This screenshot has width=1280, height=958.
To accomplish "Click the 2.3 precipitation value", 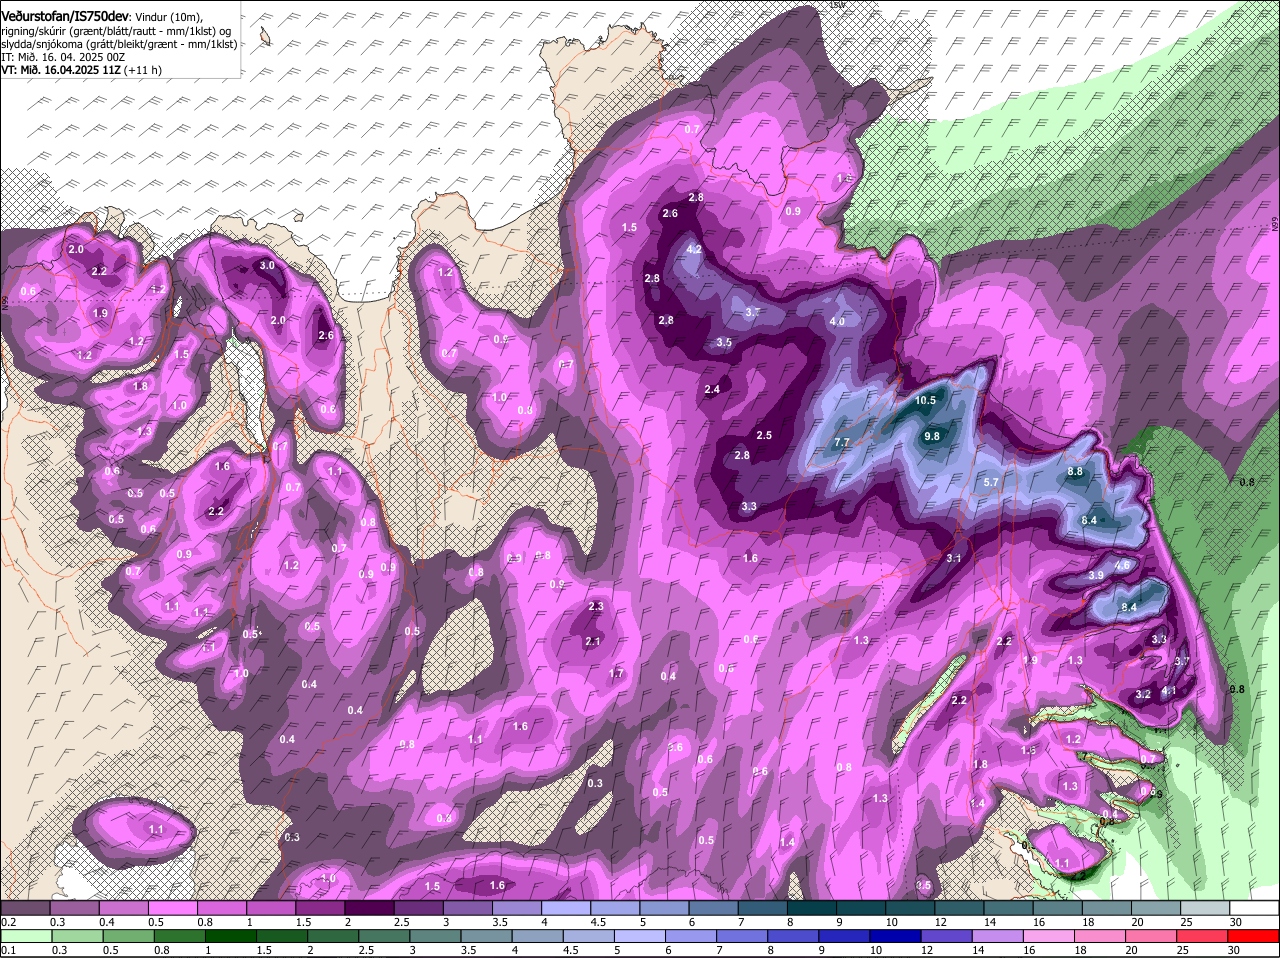I will pos(596,607).
